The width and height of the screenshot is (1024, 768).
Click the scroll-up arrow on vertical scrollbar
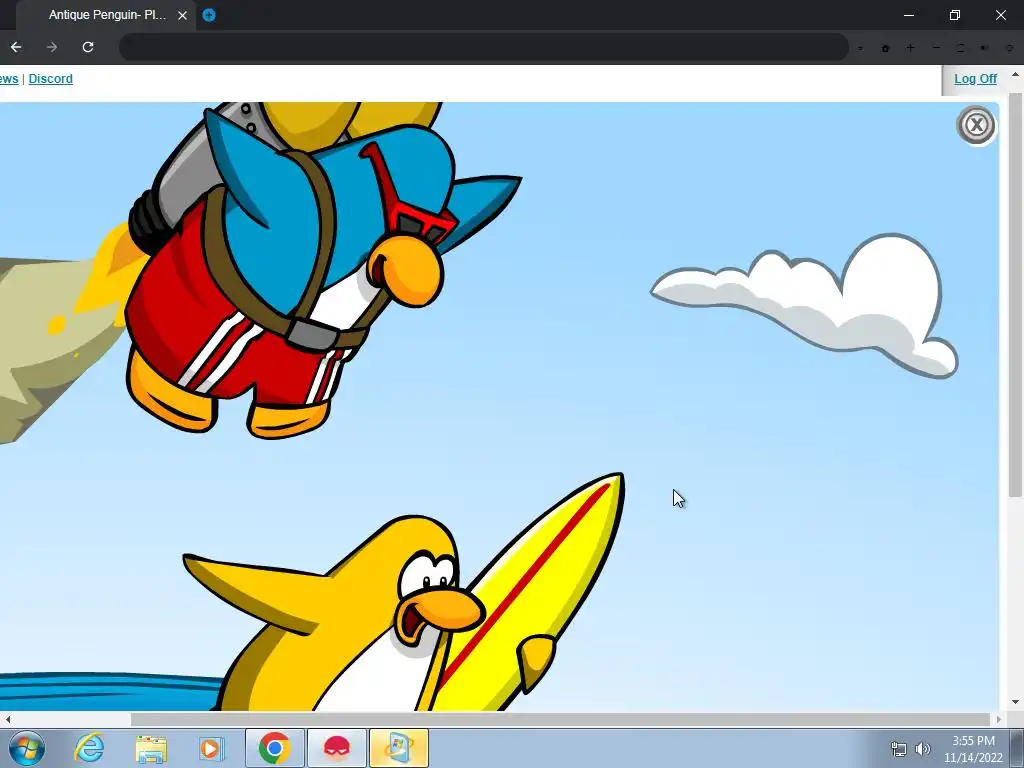click(1015, 75)
